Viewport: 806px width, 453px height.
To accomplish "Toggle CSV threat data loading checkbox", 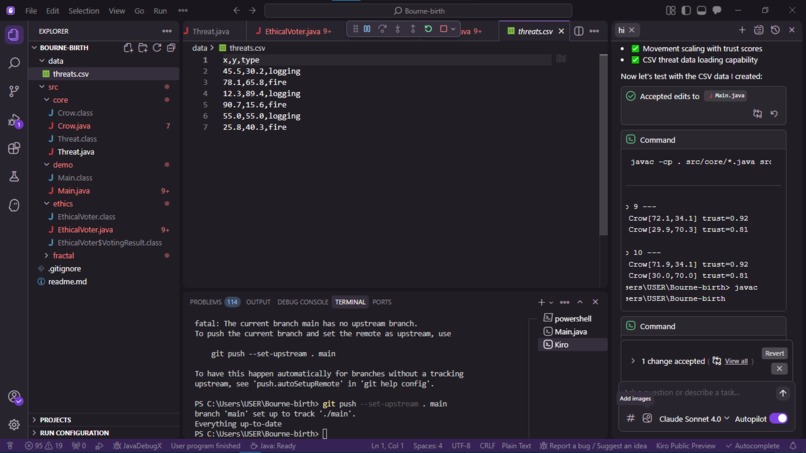I will click(x=635, y=60).
